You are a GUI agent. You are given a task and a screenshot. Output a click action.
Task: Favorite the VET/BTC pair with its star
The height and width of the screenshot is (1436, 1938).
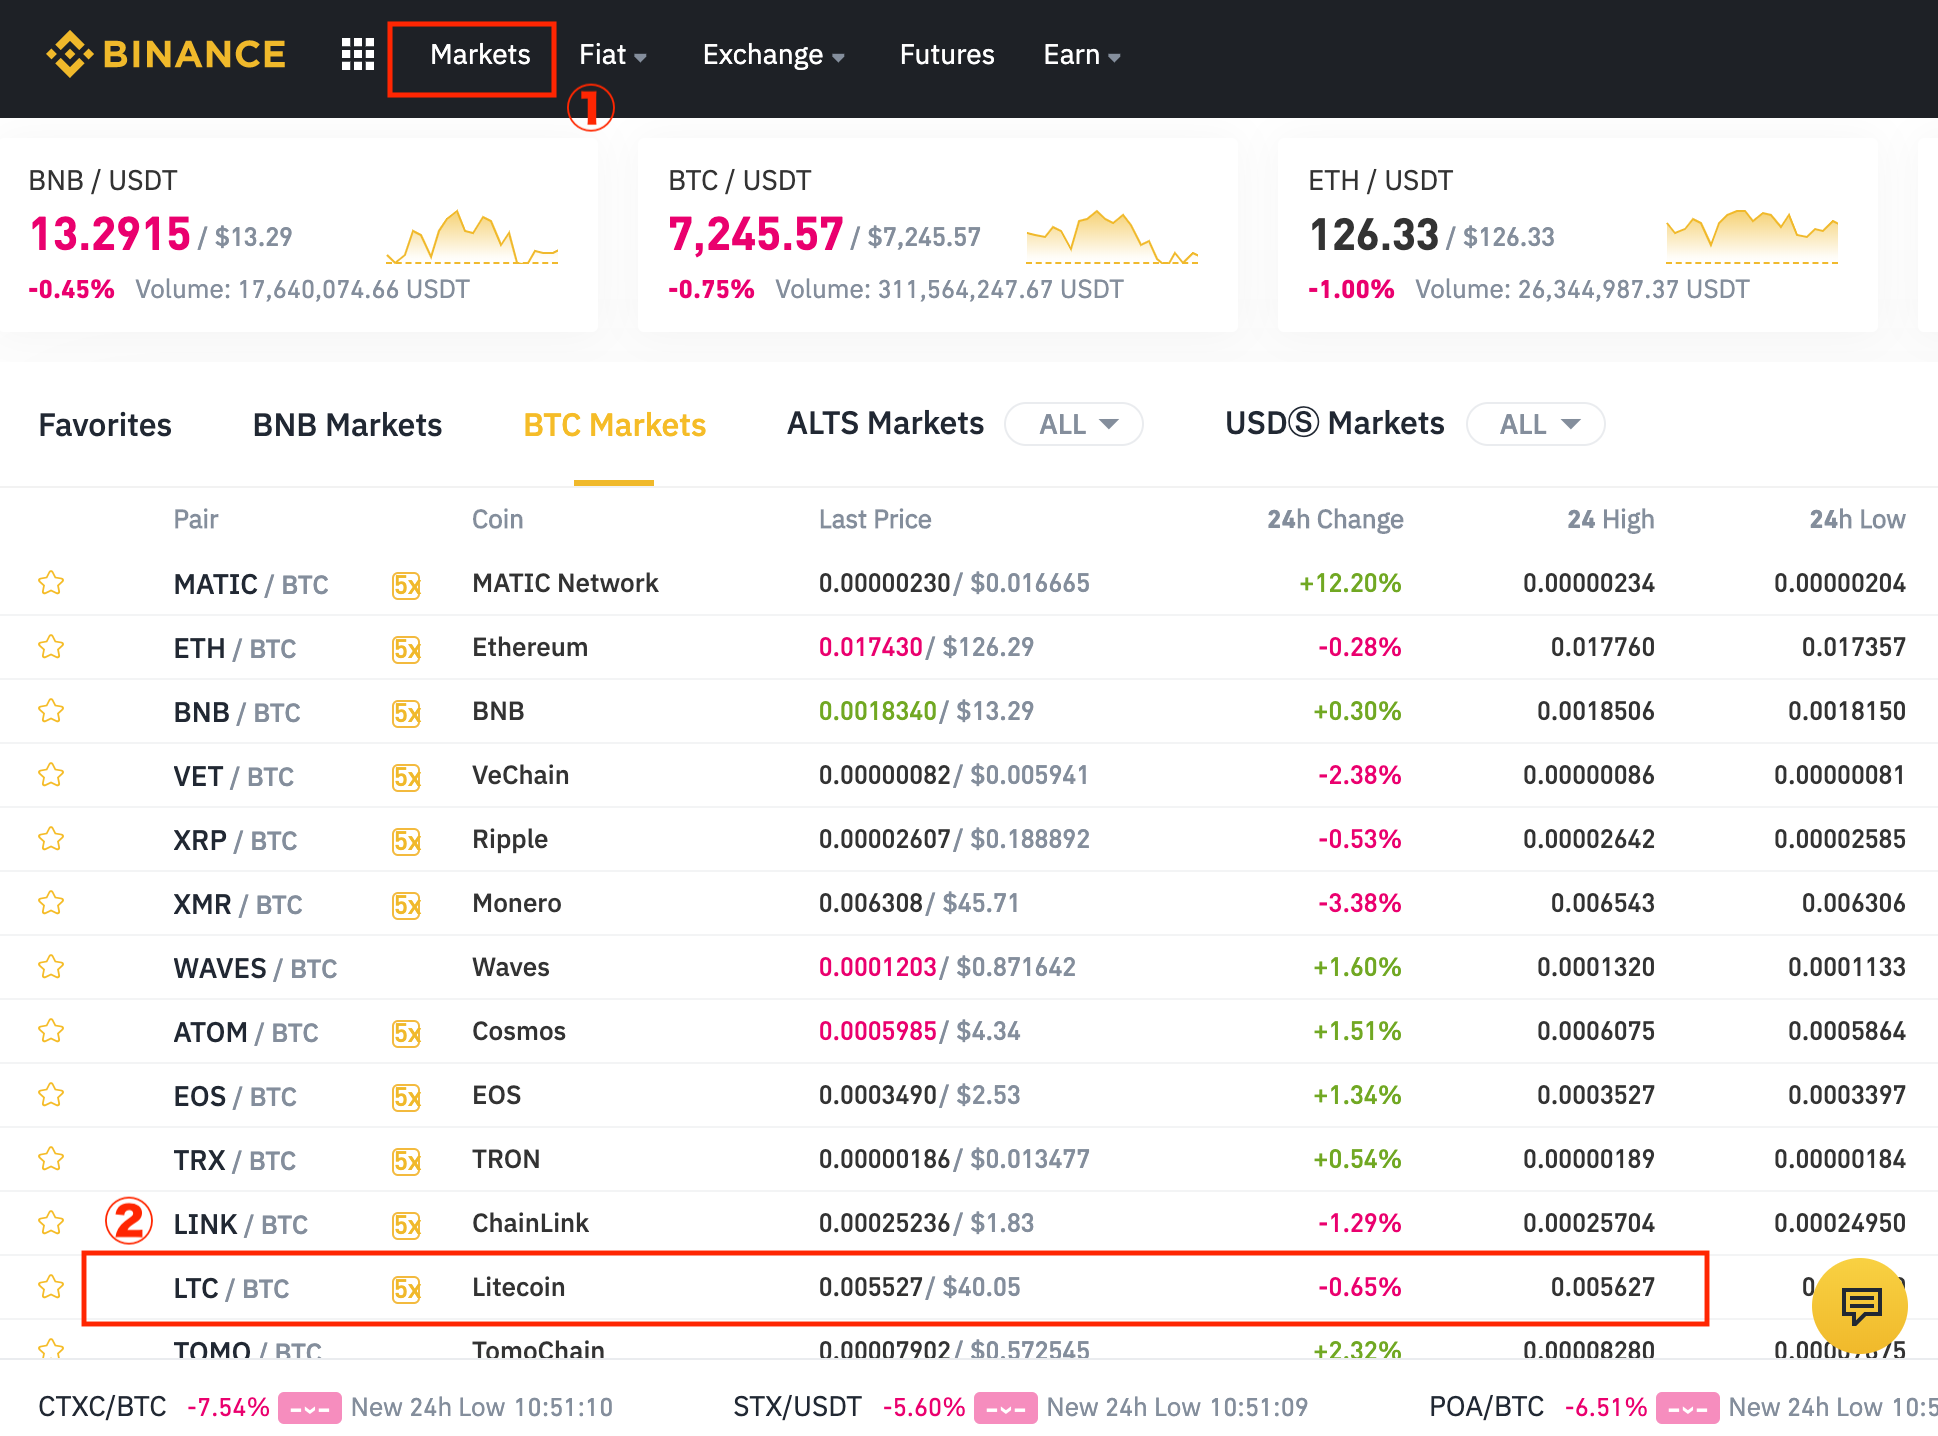tap(51, 775)
